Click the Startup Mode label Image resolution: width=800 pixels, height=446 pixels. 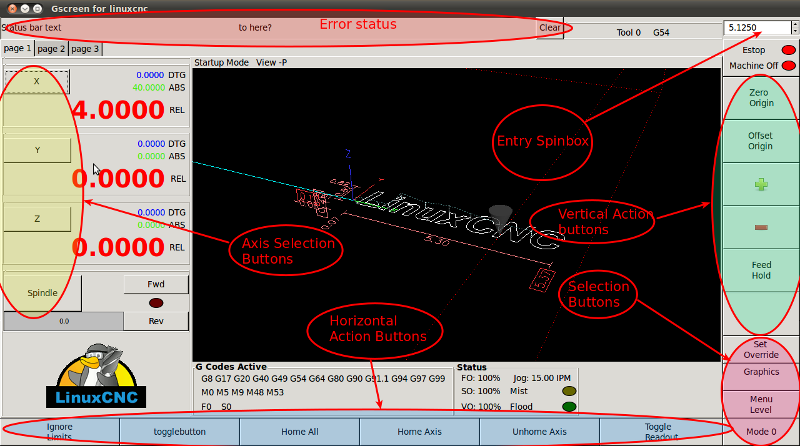[x=221, y=62]
